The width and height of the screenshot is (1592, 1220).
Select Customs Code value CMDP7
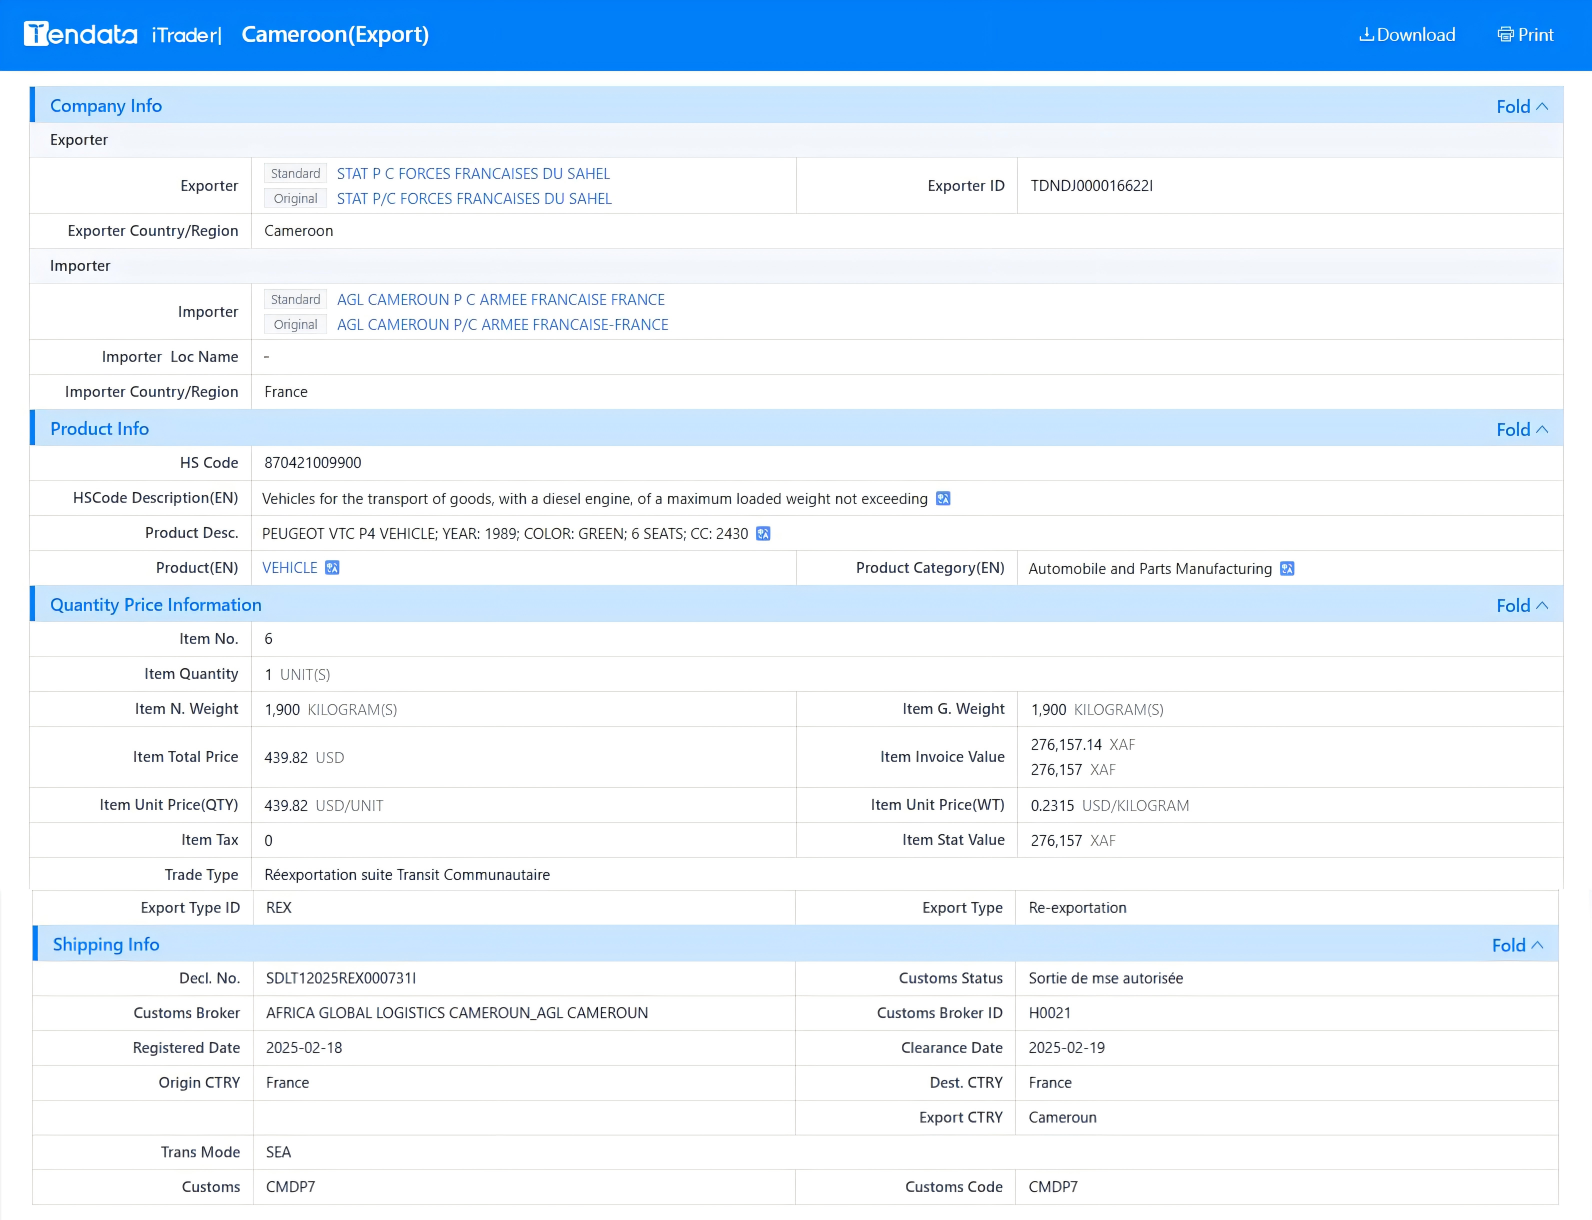(x=1053, y=1187)
